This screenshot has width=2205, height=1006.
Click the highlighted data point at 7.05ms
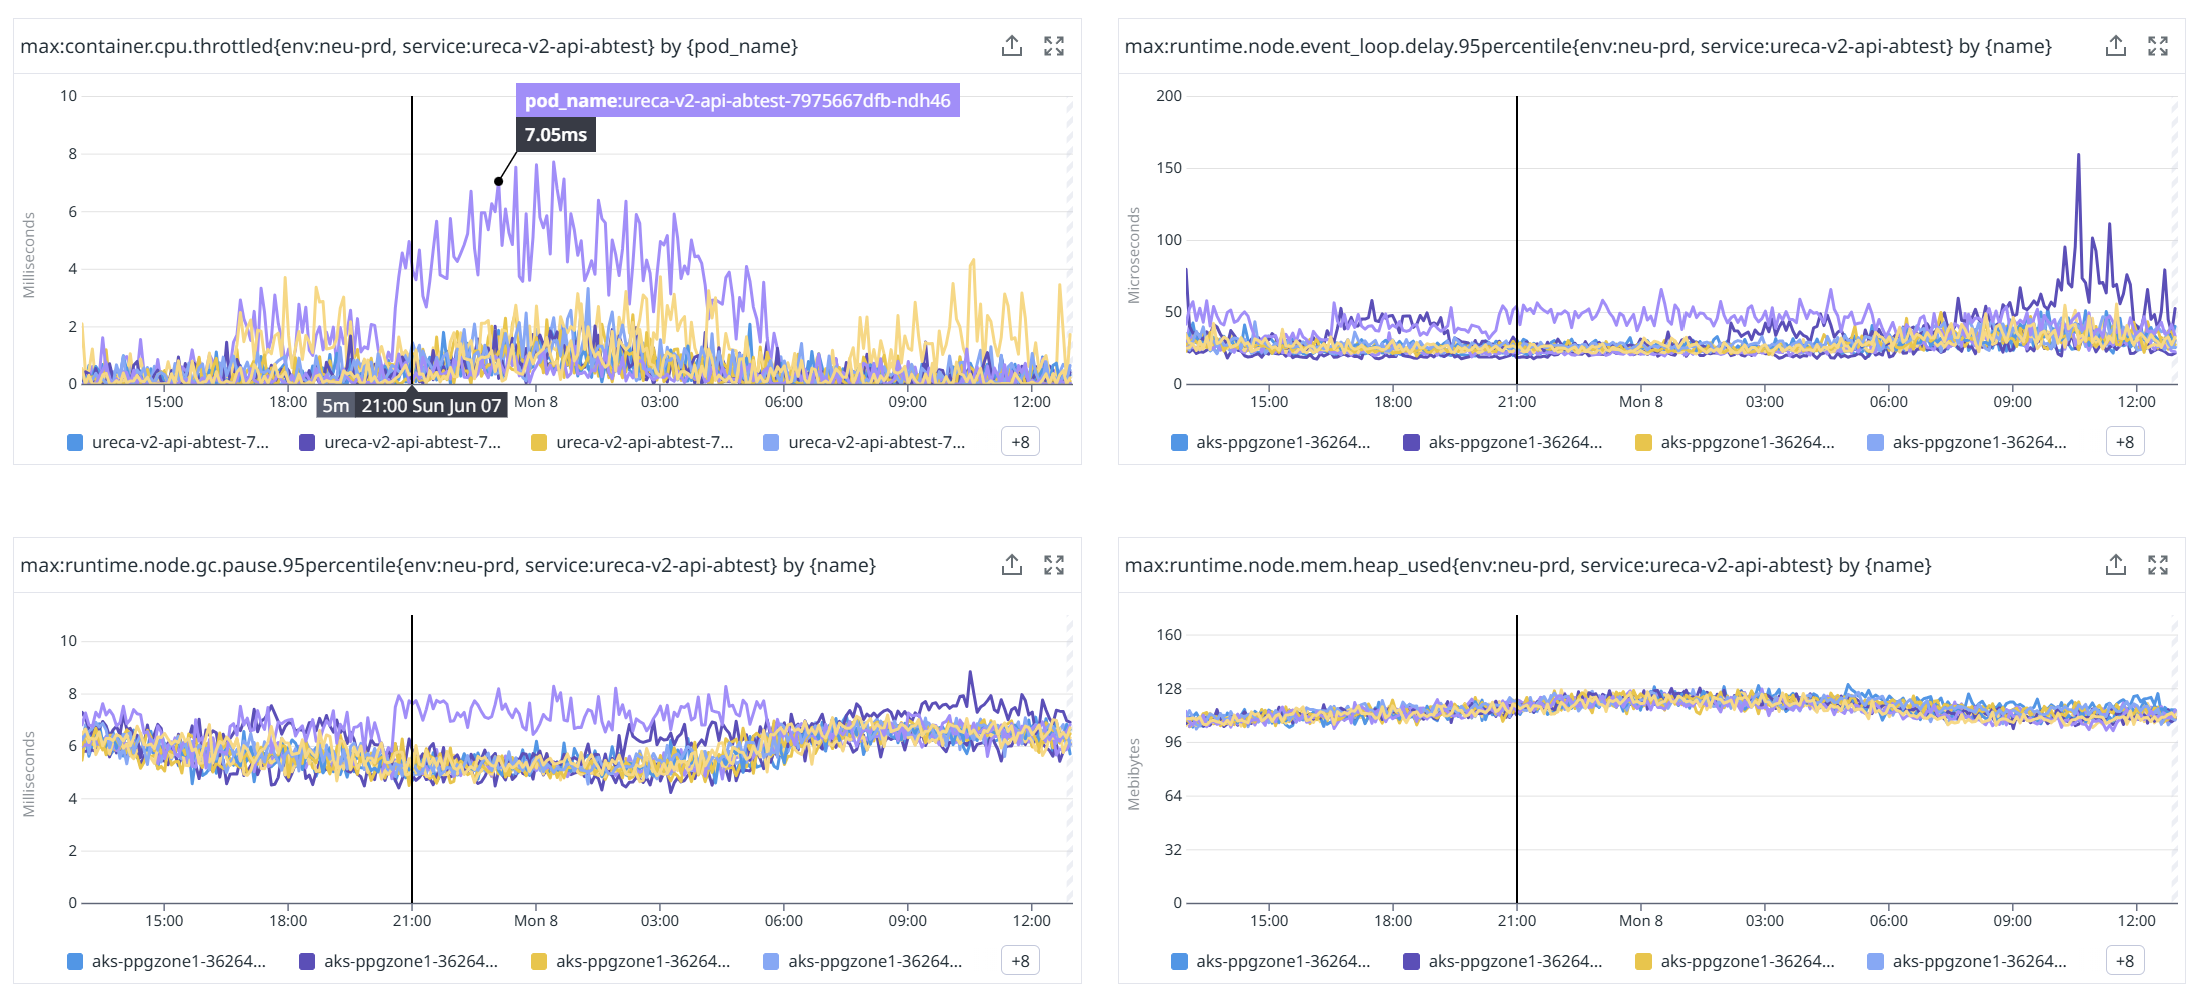coord(498,181)
